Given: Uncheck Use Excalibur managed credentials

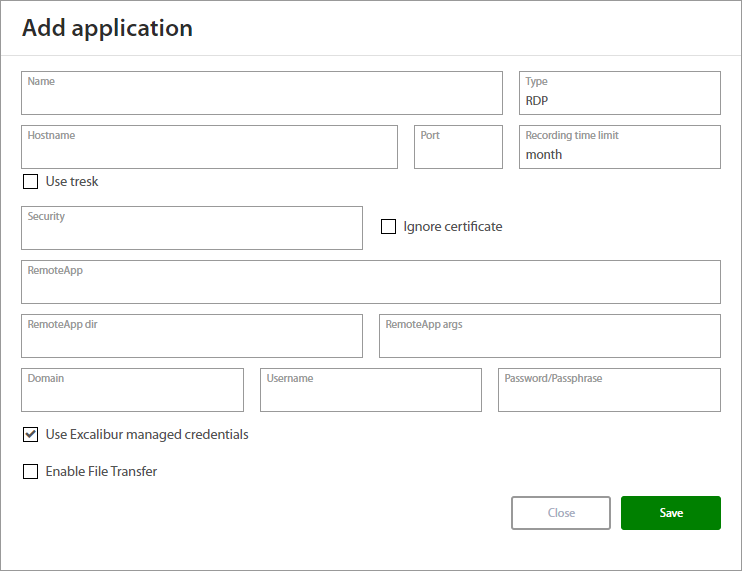Looking at the screenshot, I should click(x=31, y=435).
